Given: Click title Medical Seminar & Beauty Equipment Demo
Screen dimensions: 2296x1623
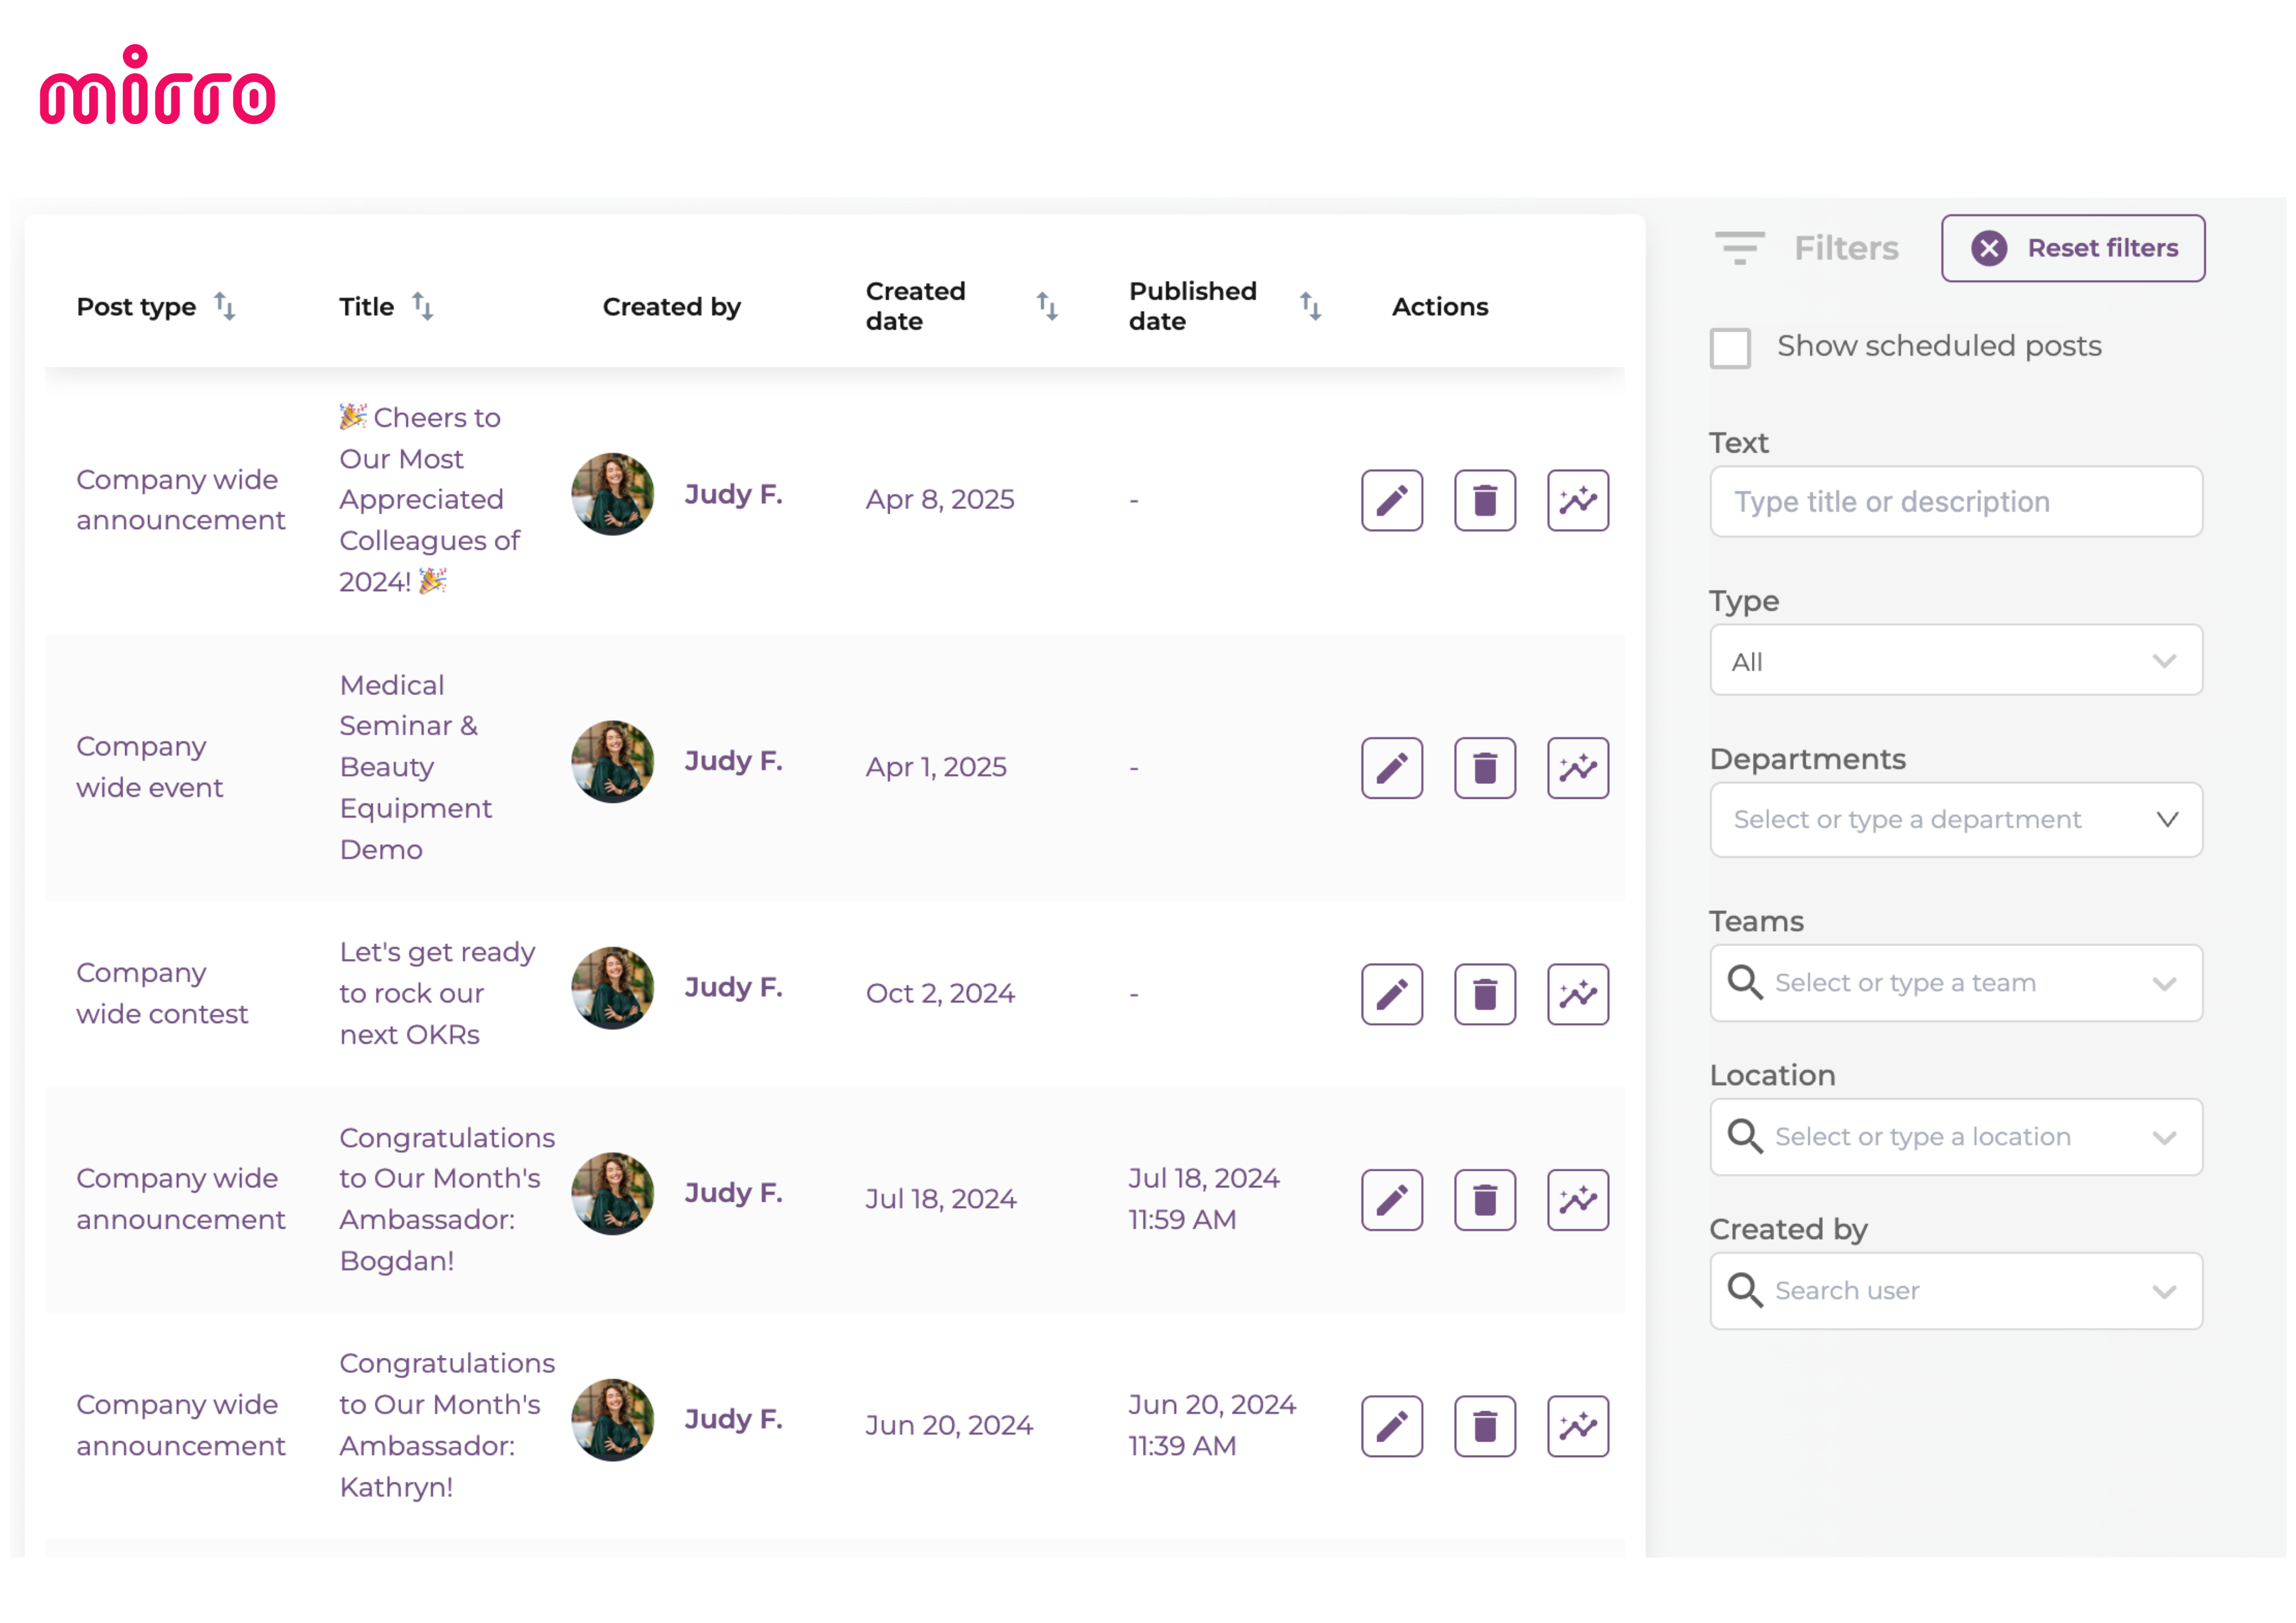Looking at the screenshot, I should [415, 767].
